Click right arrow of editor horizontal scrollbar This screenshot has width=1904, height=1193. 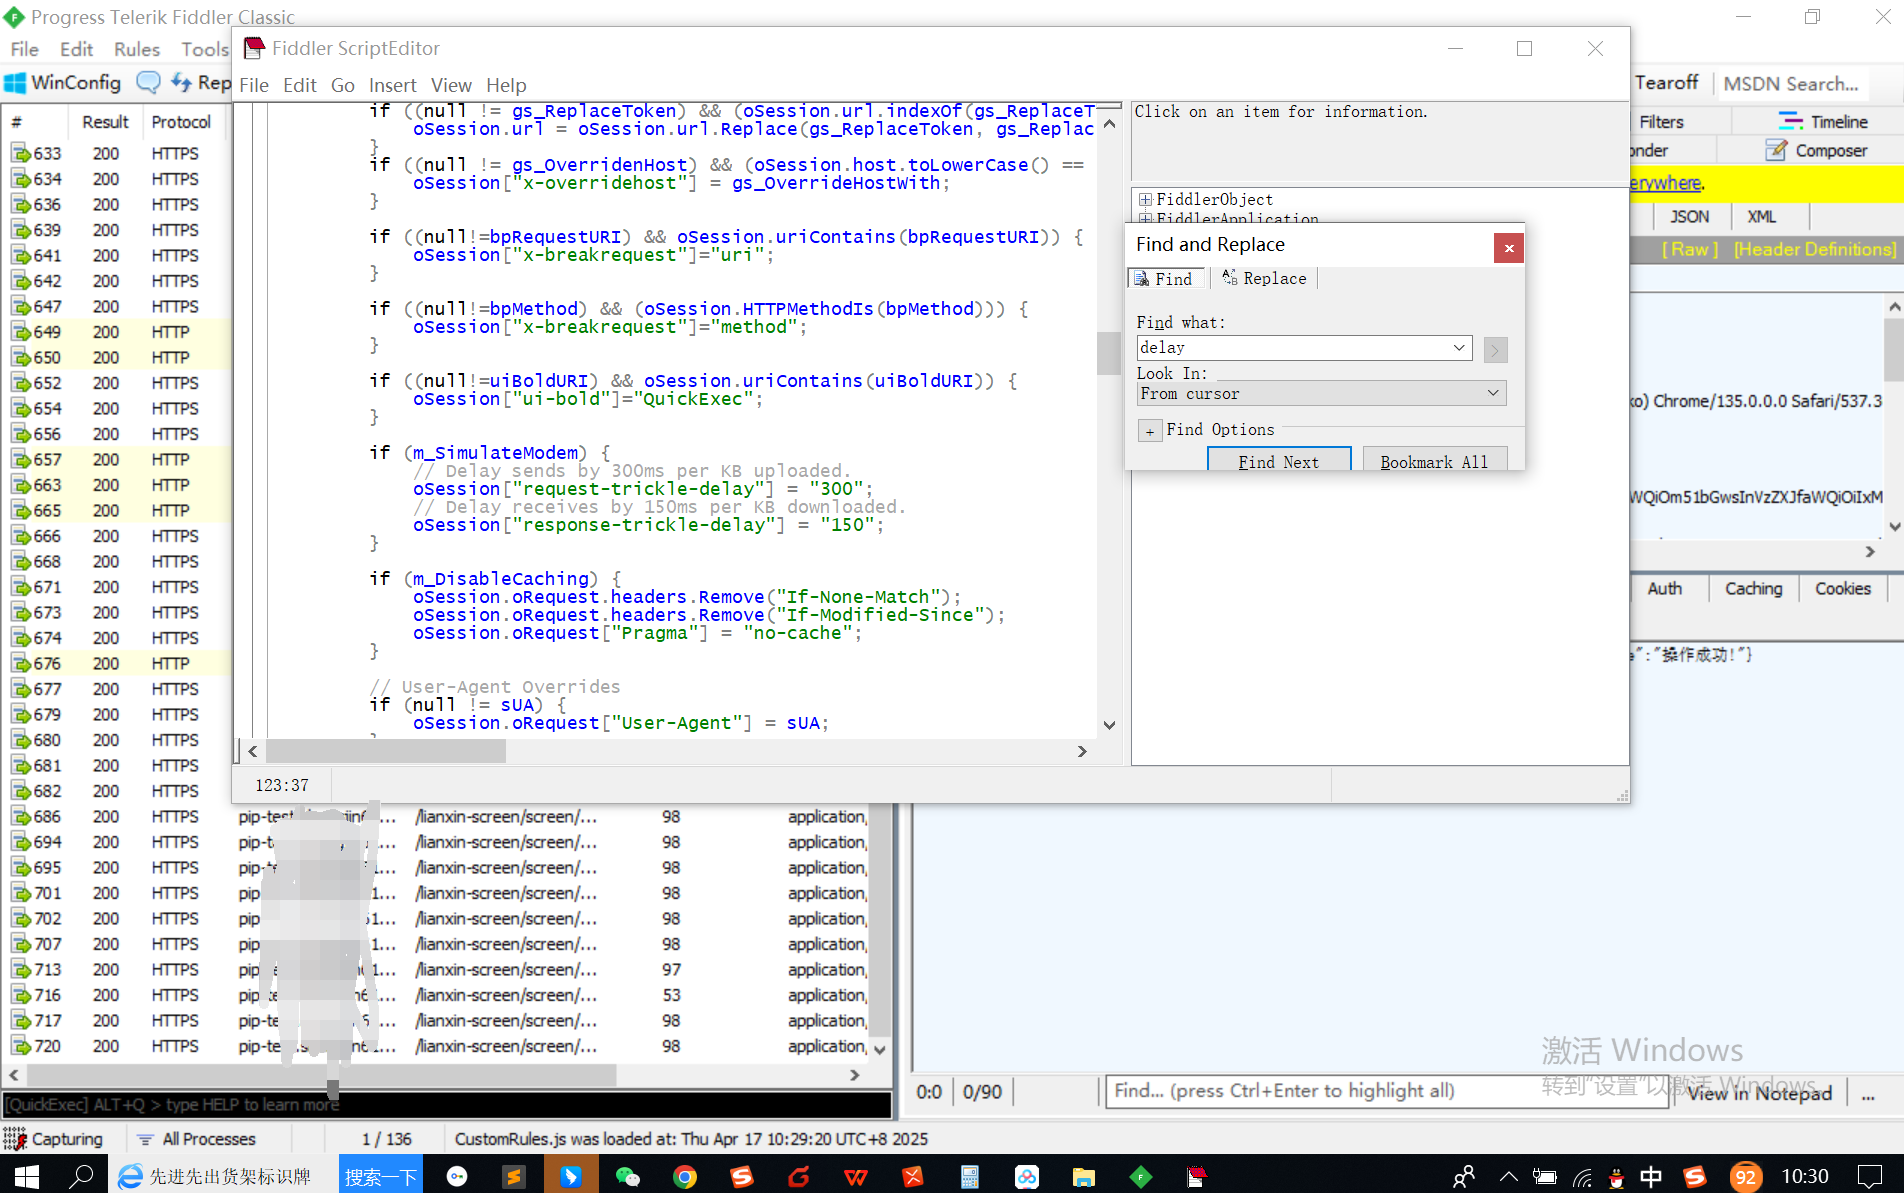click(x=1082, y=751)
